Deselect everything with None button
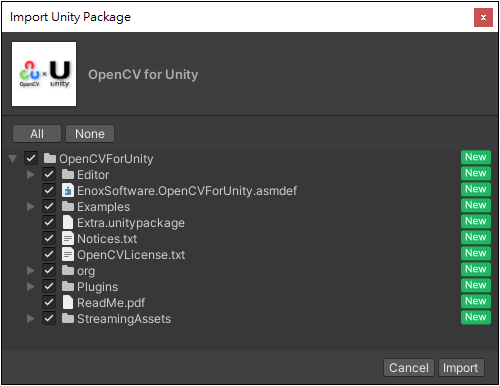 click(x=90, y=134)
